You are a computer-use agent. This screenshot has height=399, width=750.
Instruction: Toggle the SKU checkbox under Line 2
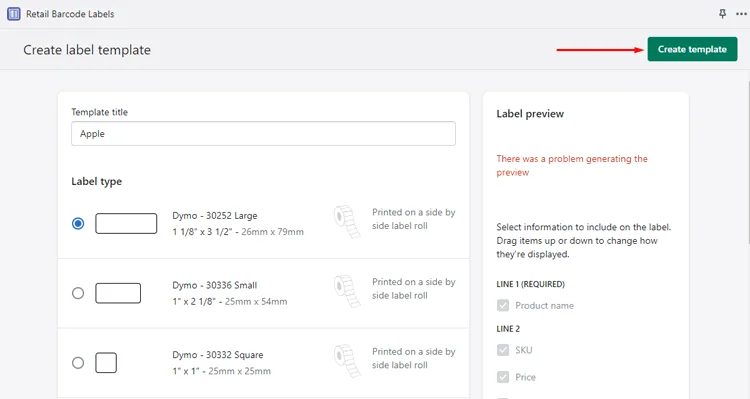pos(503,350)
